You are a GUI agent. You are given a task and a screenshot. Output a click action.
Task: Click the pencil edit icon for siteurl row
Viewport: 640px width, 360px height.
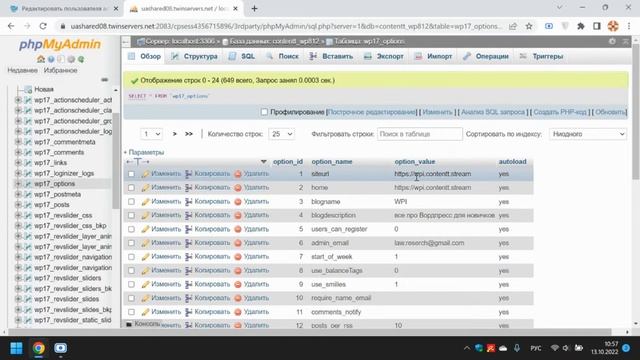click(145, 174)
